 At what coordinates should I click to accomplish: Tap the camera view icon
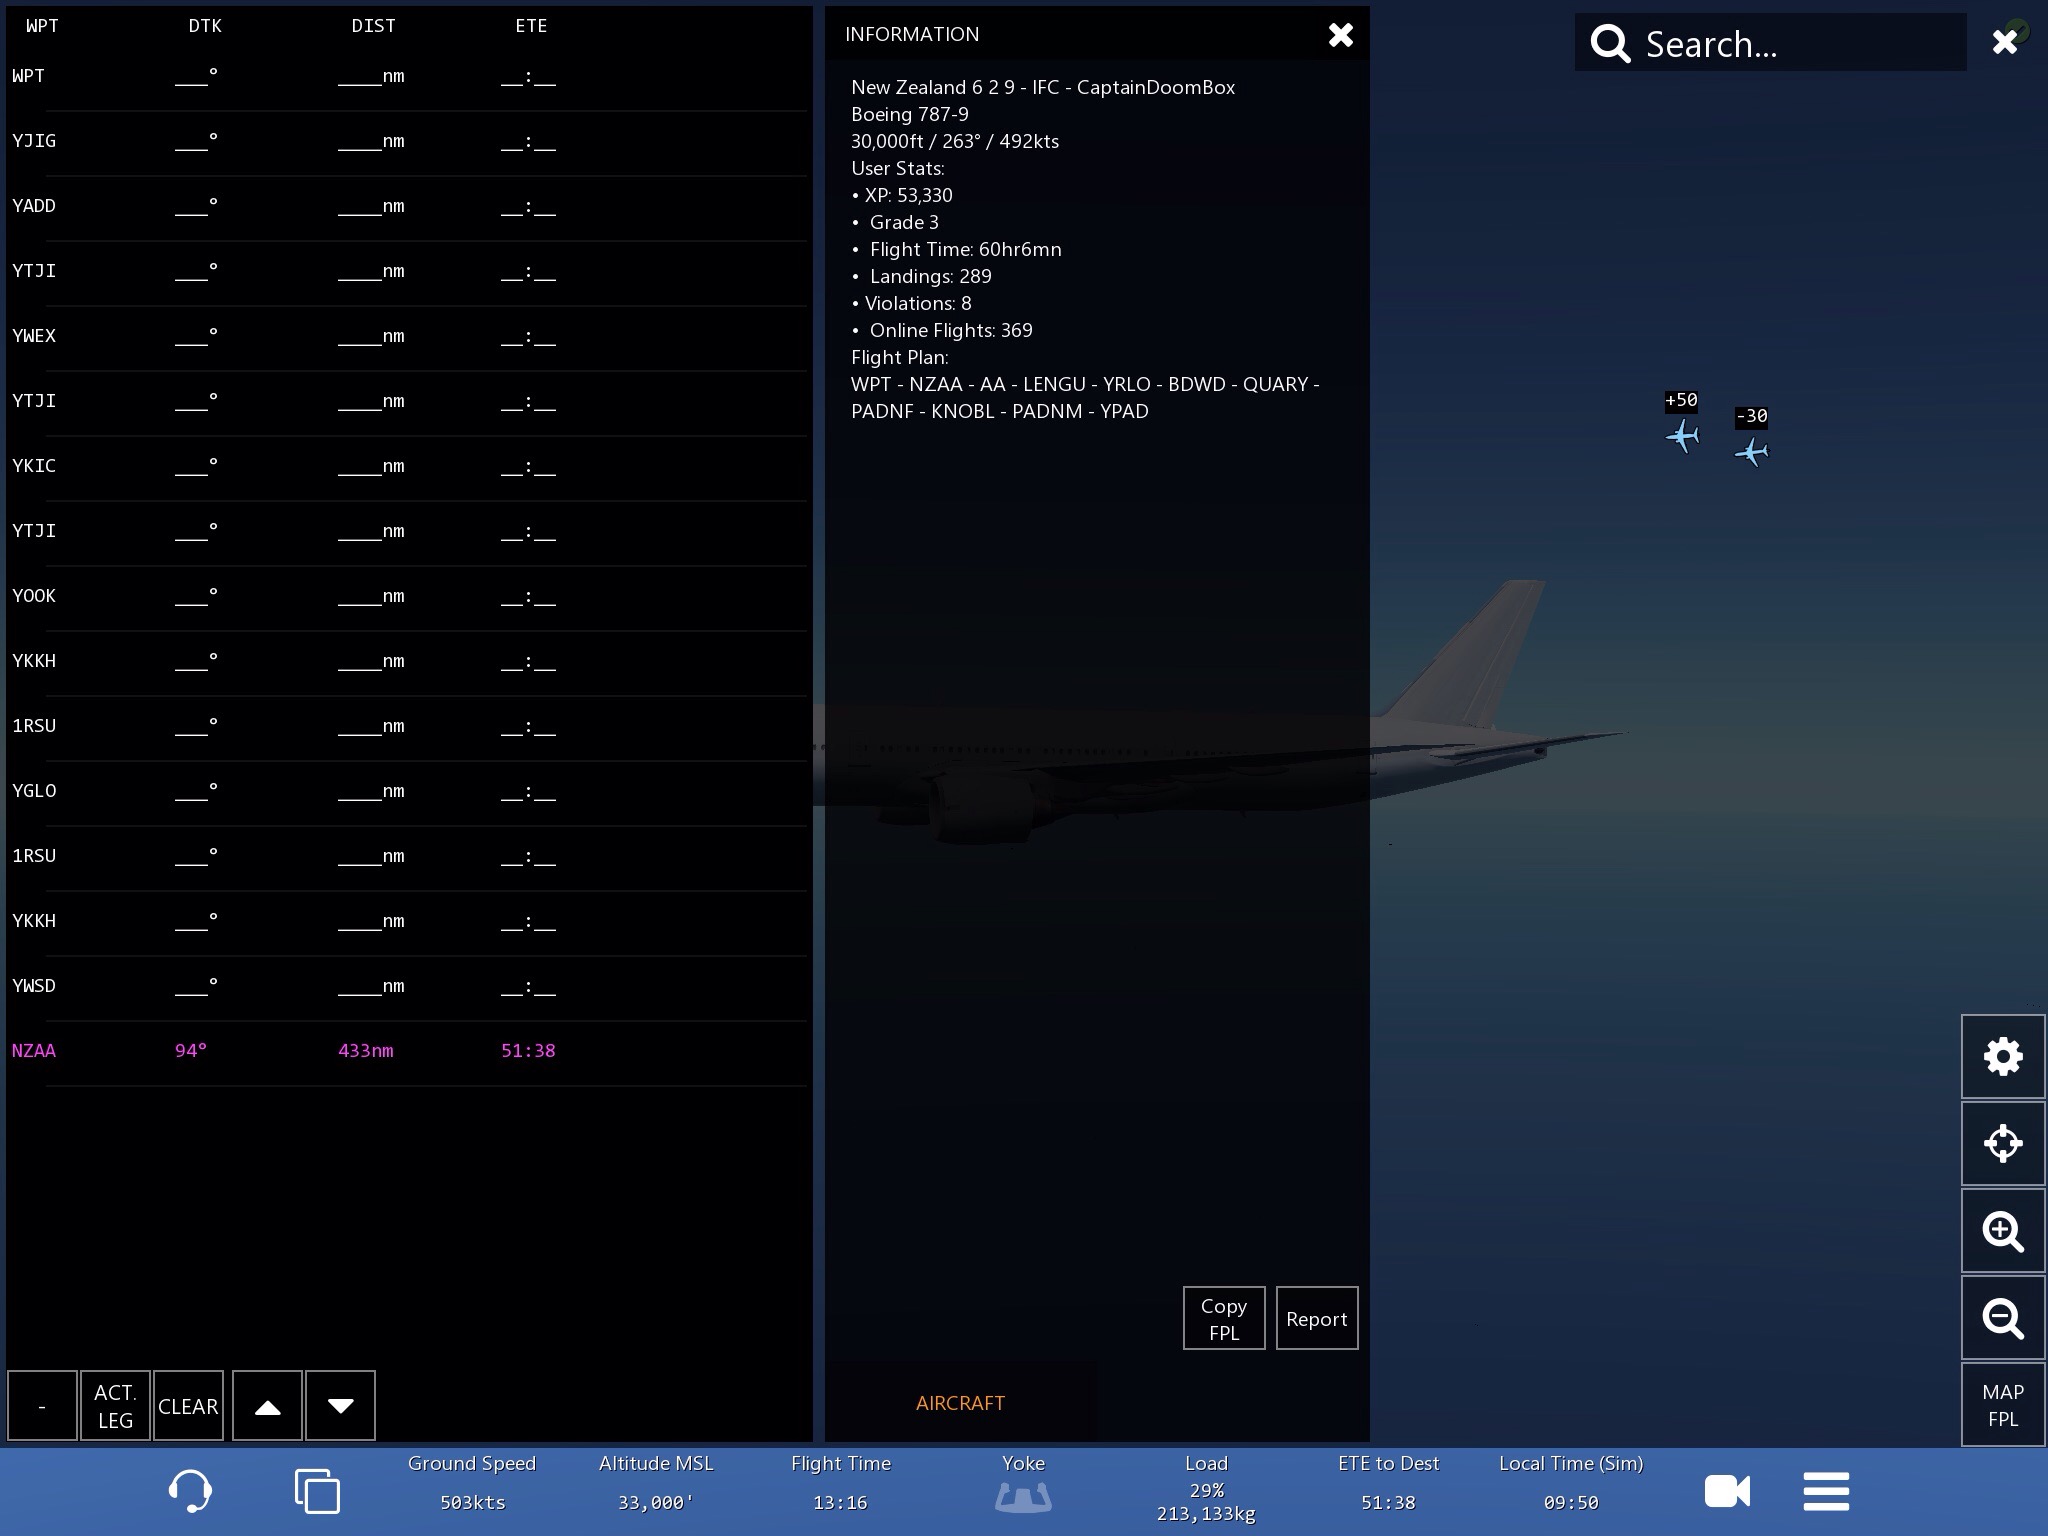(1727, 1491)
